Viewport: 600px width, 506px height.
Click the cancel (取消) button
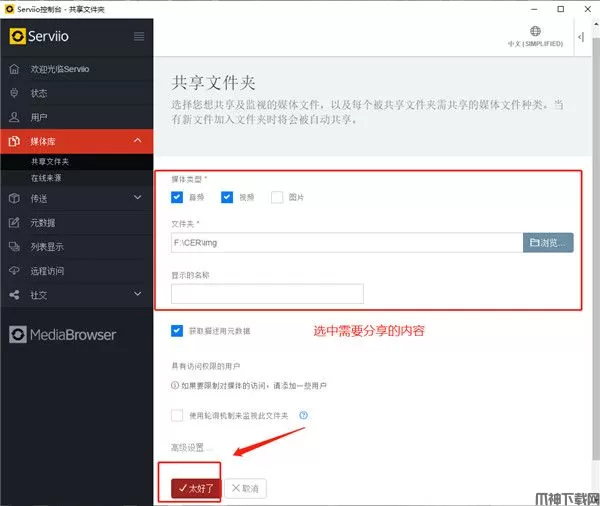[x=245, y=488]
